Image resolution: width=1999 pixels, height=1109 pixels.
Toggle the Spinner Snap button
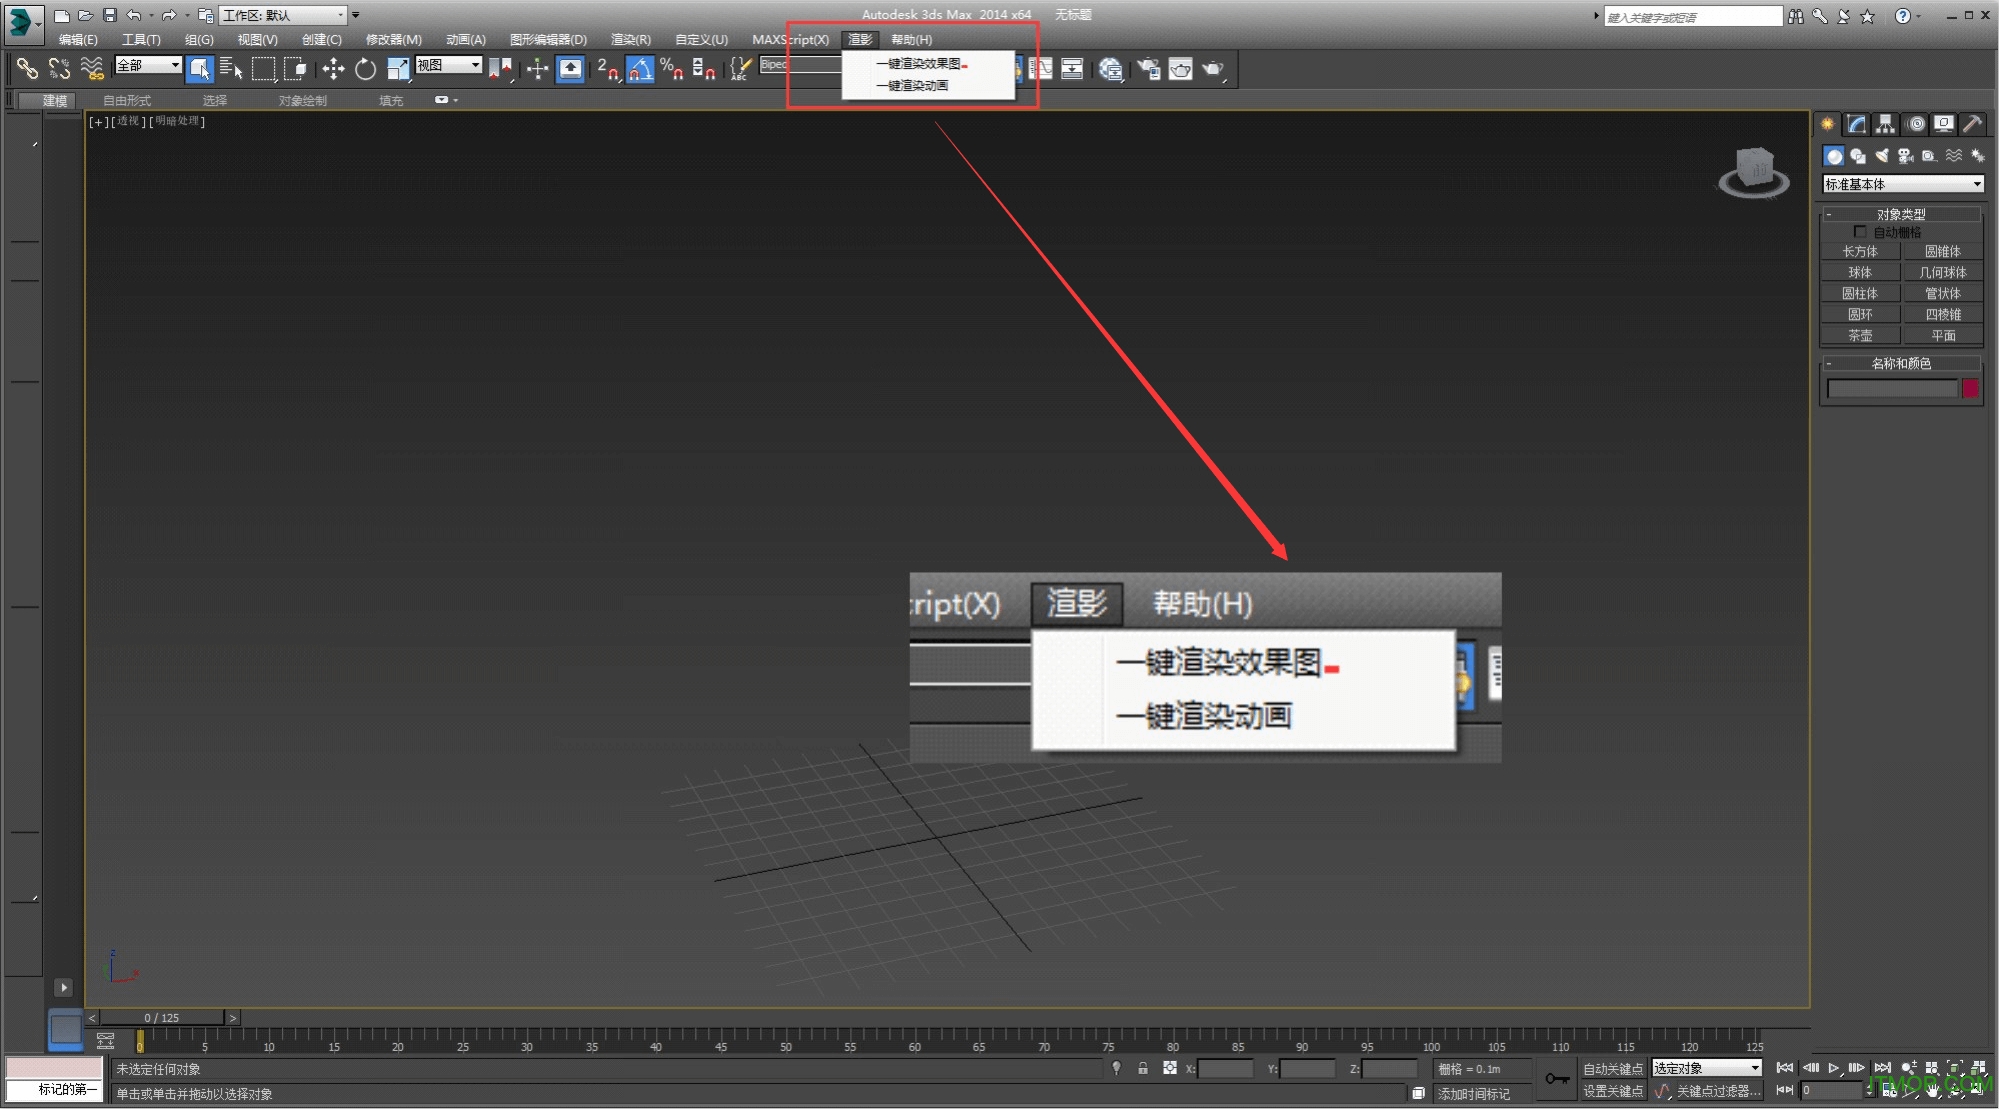pos(704,68)
